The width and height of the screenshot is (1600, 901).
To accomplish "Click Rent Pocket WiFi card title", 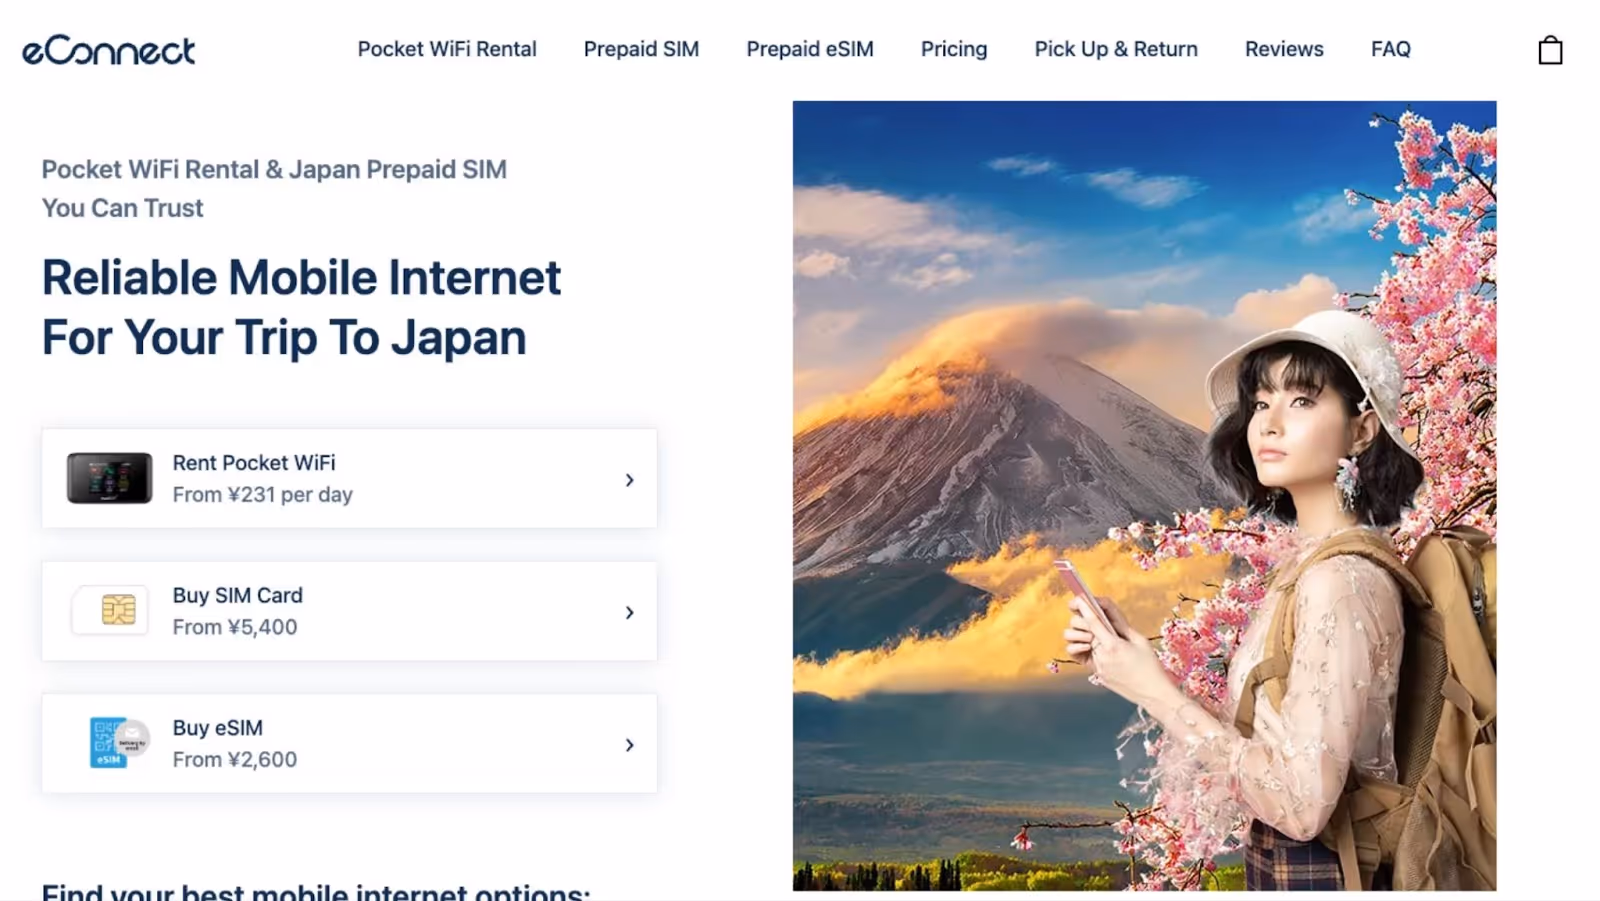I will 254,463.
